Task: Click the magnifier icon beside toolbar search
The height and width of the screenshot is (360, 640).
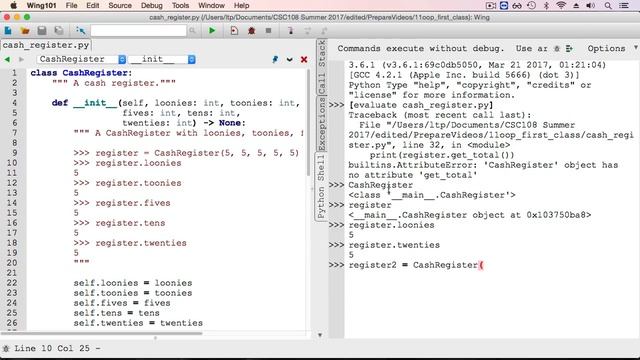Action: tap(192, 31)
